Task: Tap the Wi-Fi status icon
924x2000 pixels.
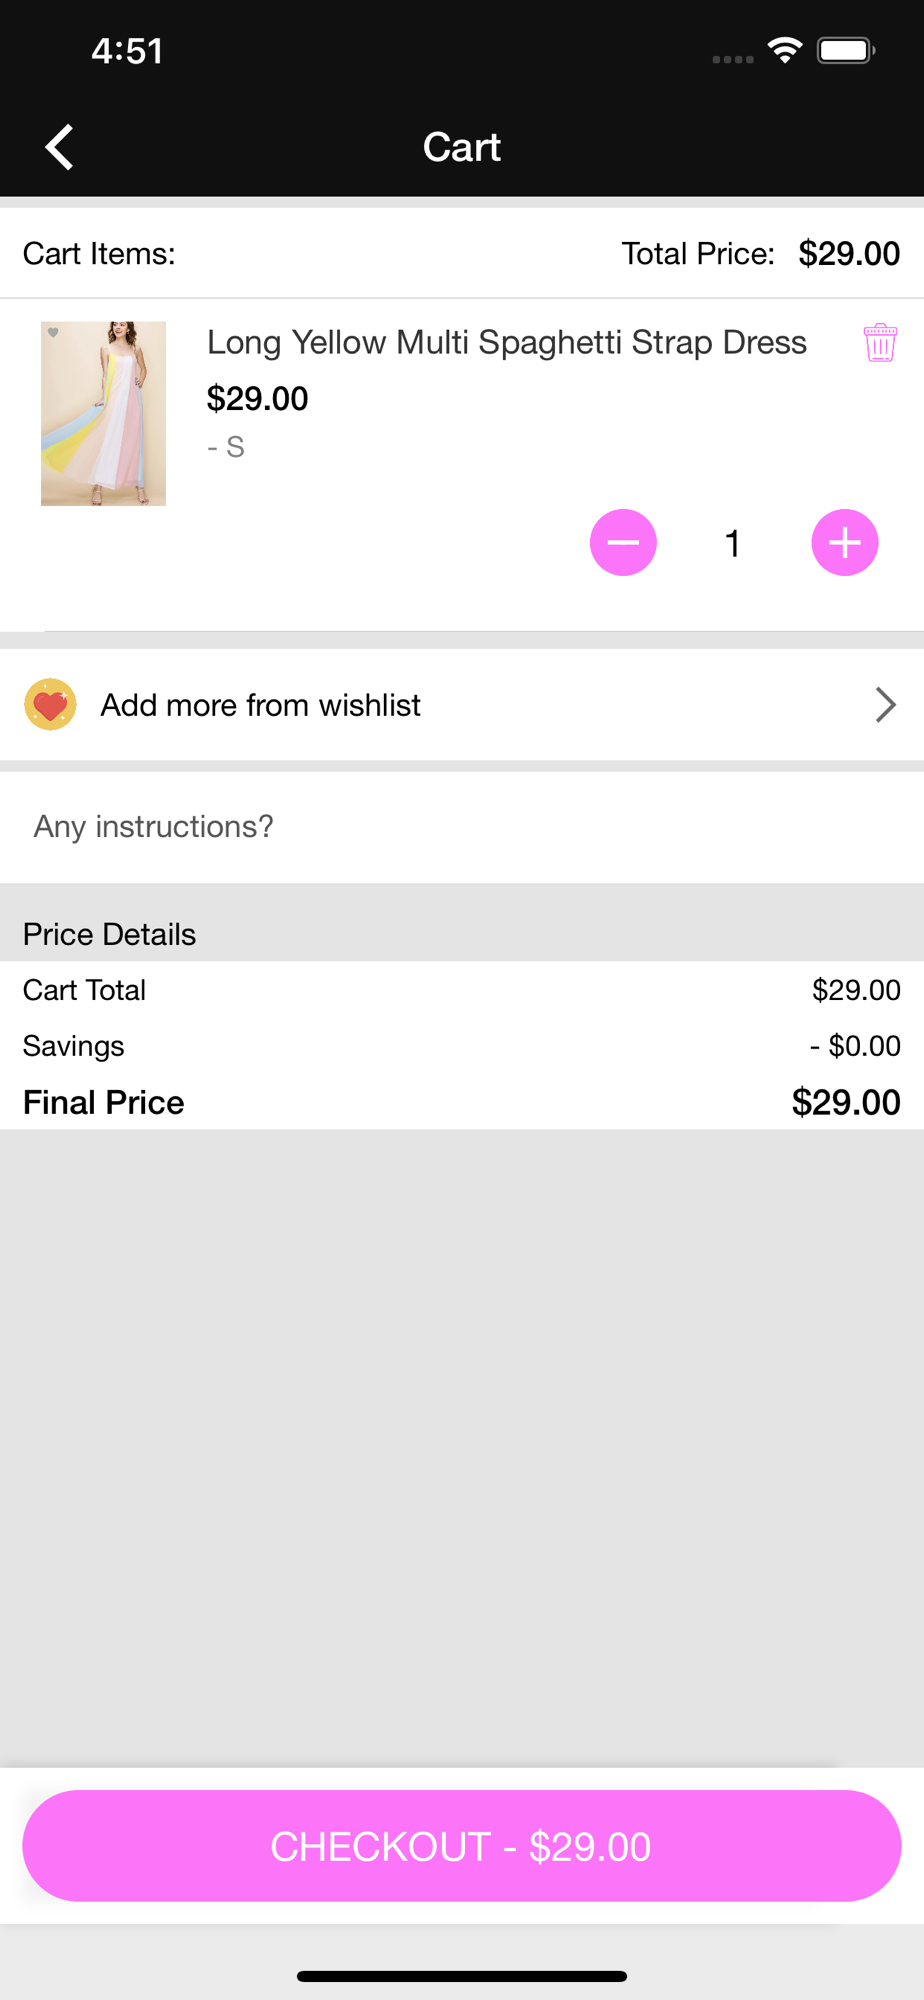Action: pyautogui.click(x=785, y=50)
